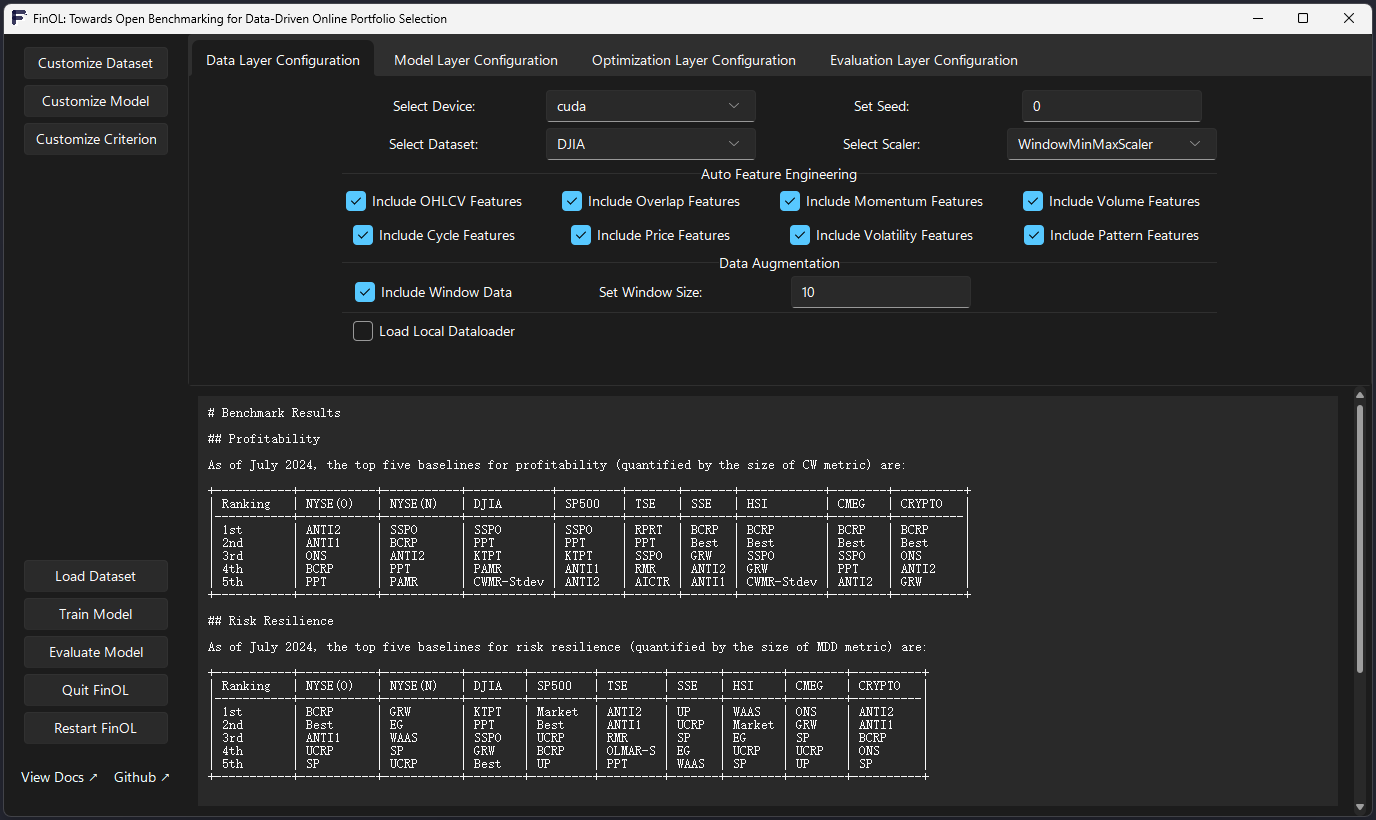The image size is (1376, 820).
Task: Expand the WindowMinMaxScaler scaler dropdown
Action: pos(1111,144)
